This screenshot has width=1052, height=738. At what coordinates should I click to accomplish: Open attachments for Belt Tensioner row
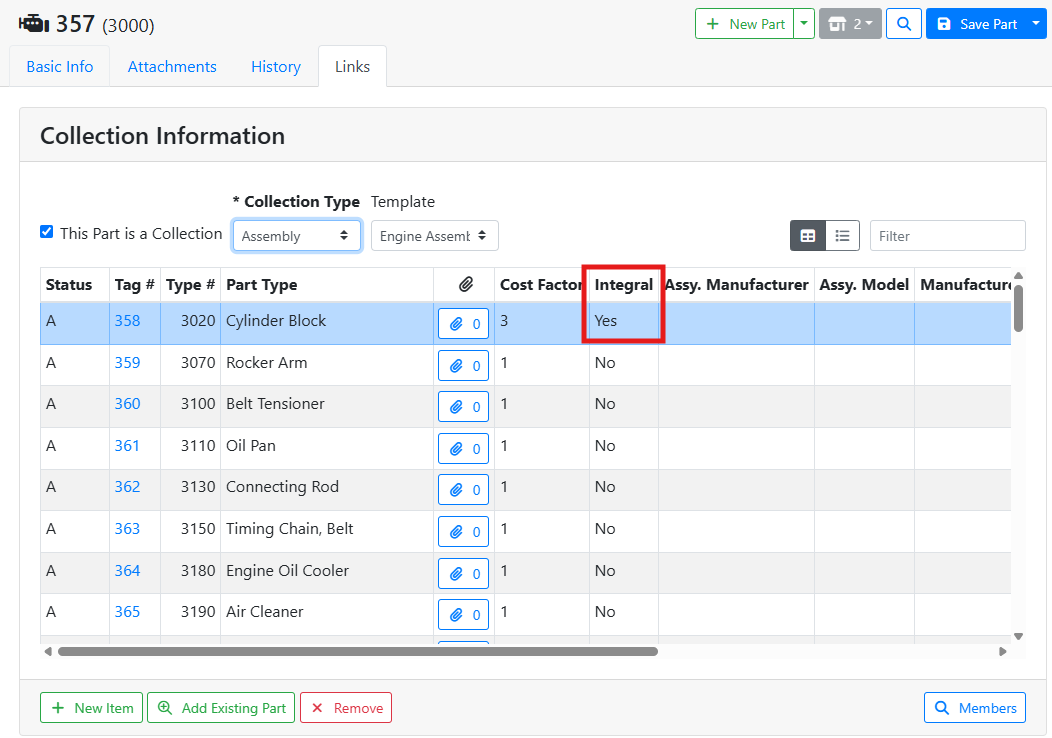click(x=463, y=407)
